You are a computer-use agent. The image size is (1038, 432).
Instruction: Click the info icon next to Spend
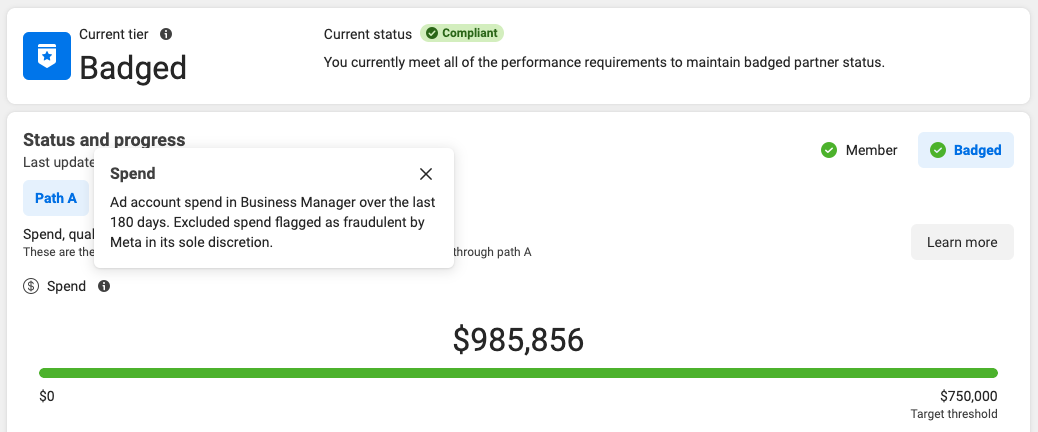point(104,286)
